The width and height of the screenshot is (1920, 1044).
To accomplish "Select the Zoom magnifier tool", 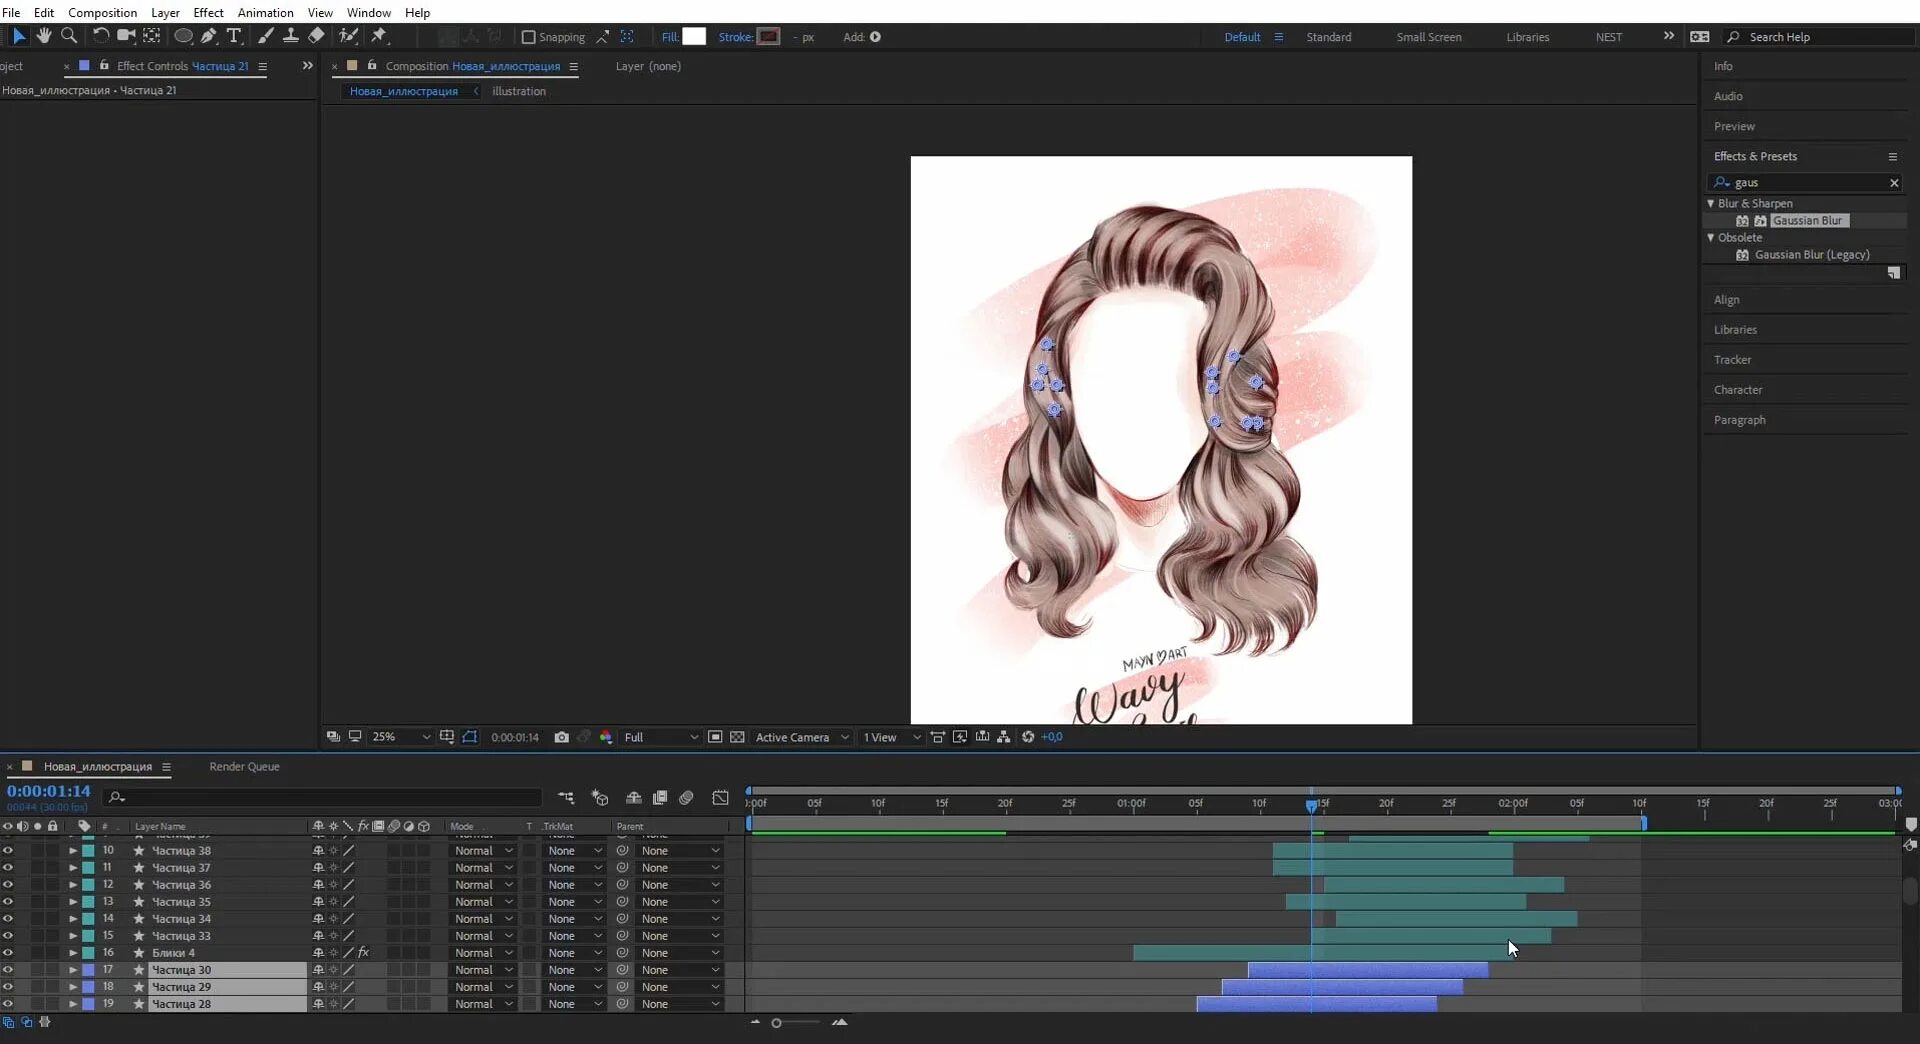I will [69, 36].
